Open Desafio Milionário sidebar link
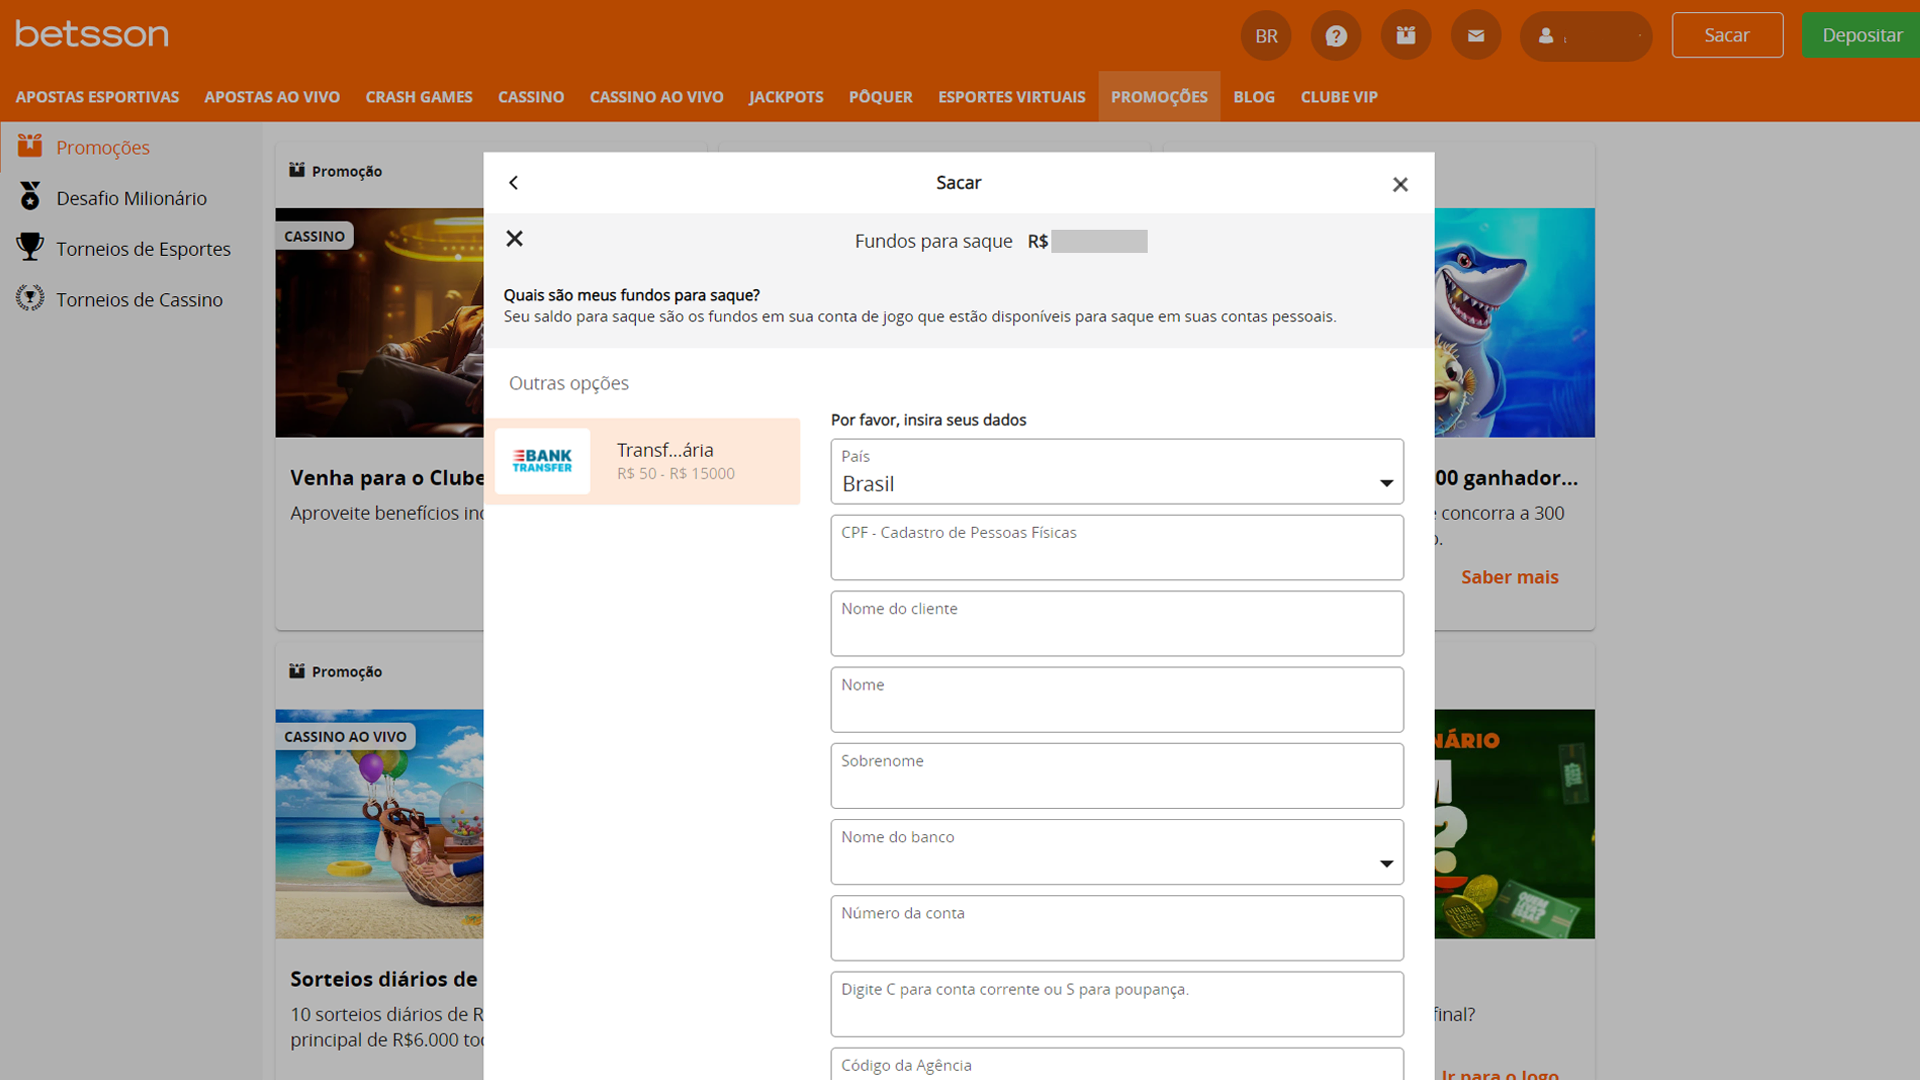Viewport: 1920px width, 1080px height. (x=131, y=198)
